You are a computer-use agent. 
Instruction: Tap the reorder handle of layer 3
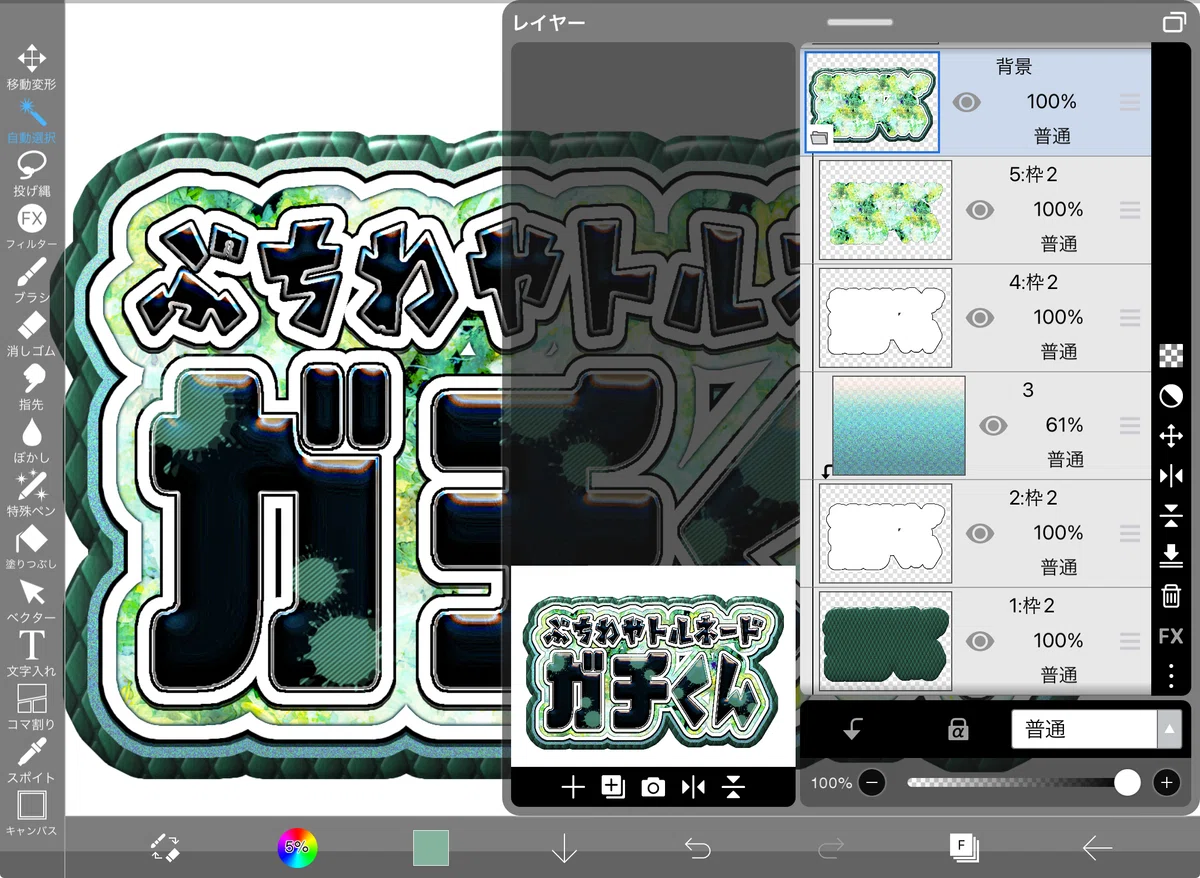1130,426
